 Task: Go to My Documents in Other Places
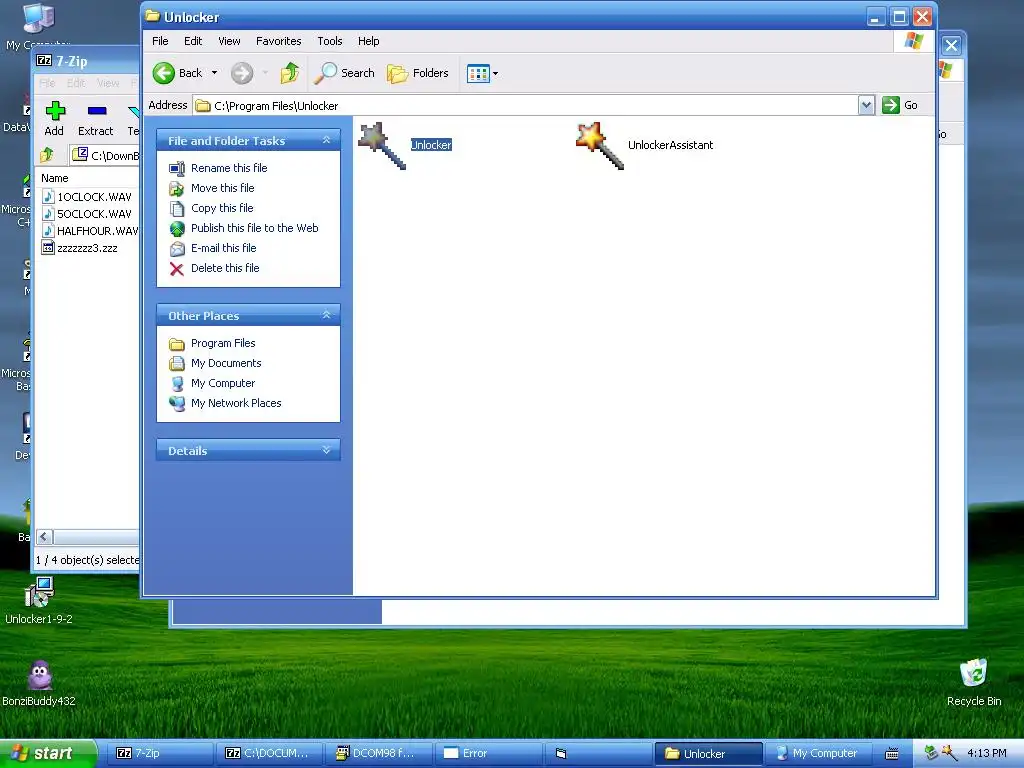tap(226, 363)
